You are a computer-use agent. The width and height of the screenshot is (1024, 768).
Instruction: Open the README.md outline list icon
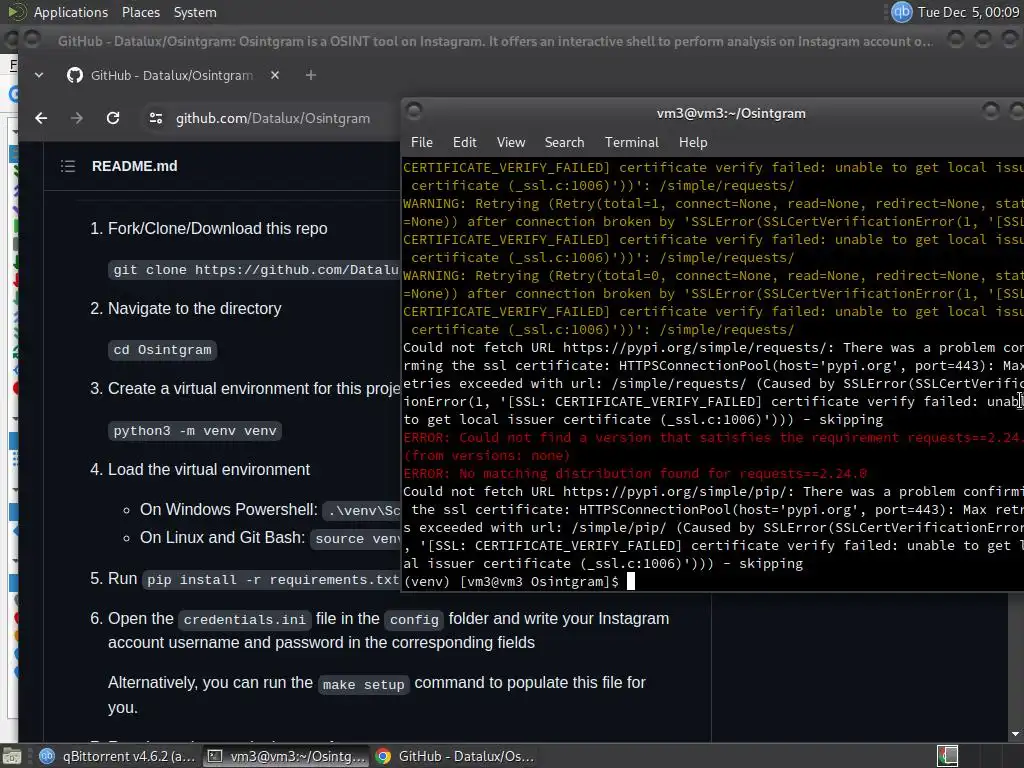pos(68,166)
